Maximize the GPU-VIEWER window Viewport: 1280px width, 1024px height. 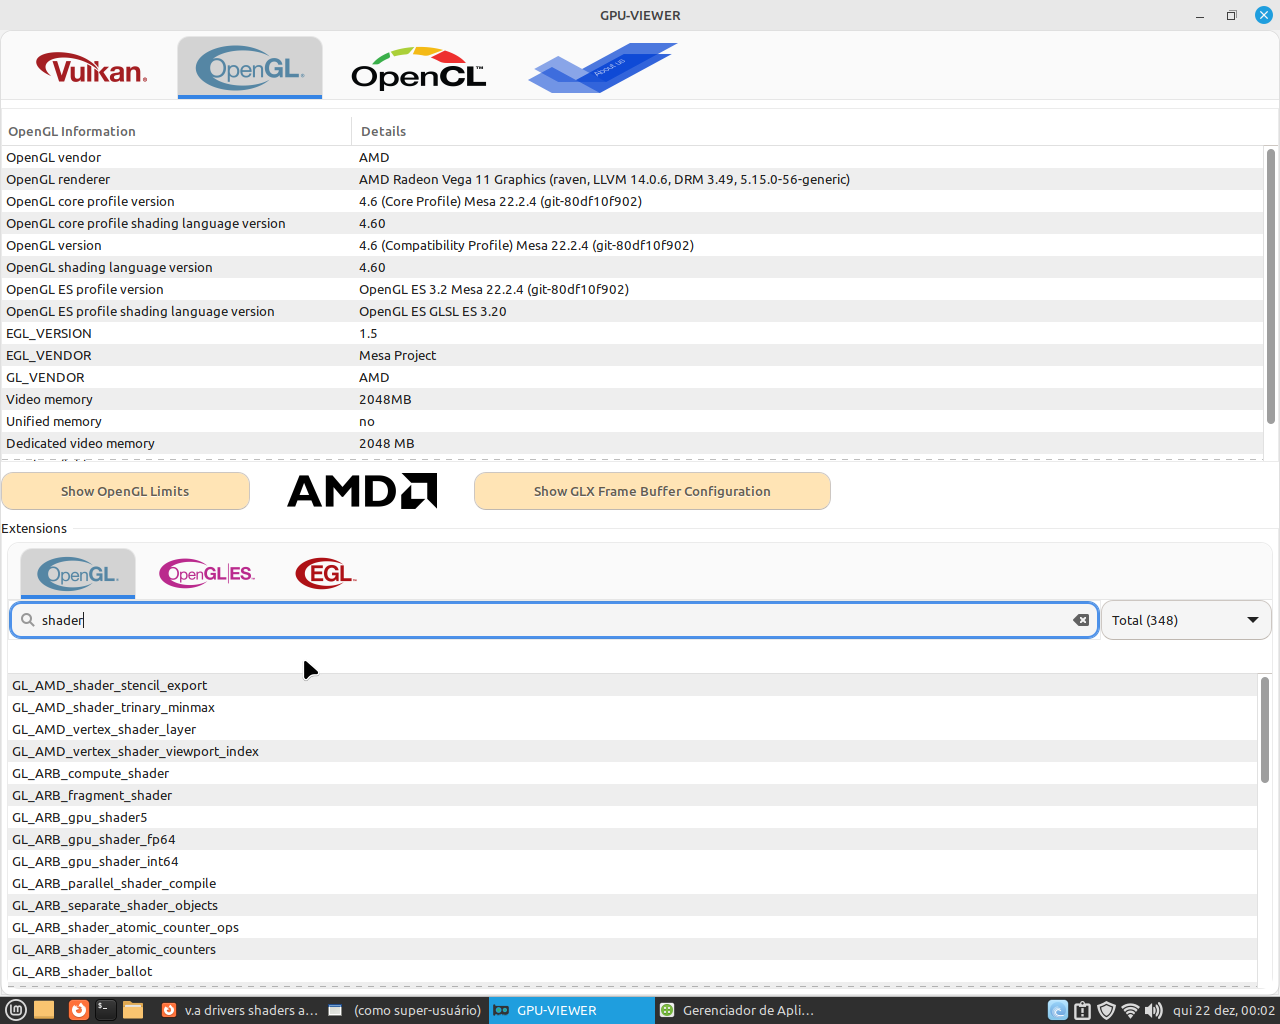point(1231,15)
